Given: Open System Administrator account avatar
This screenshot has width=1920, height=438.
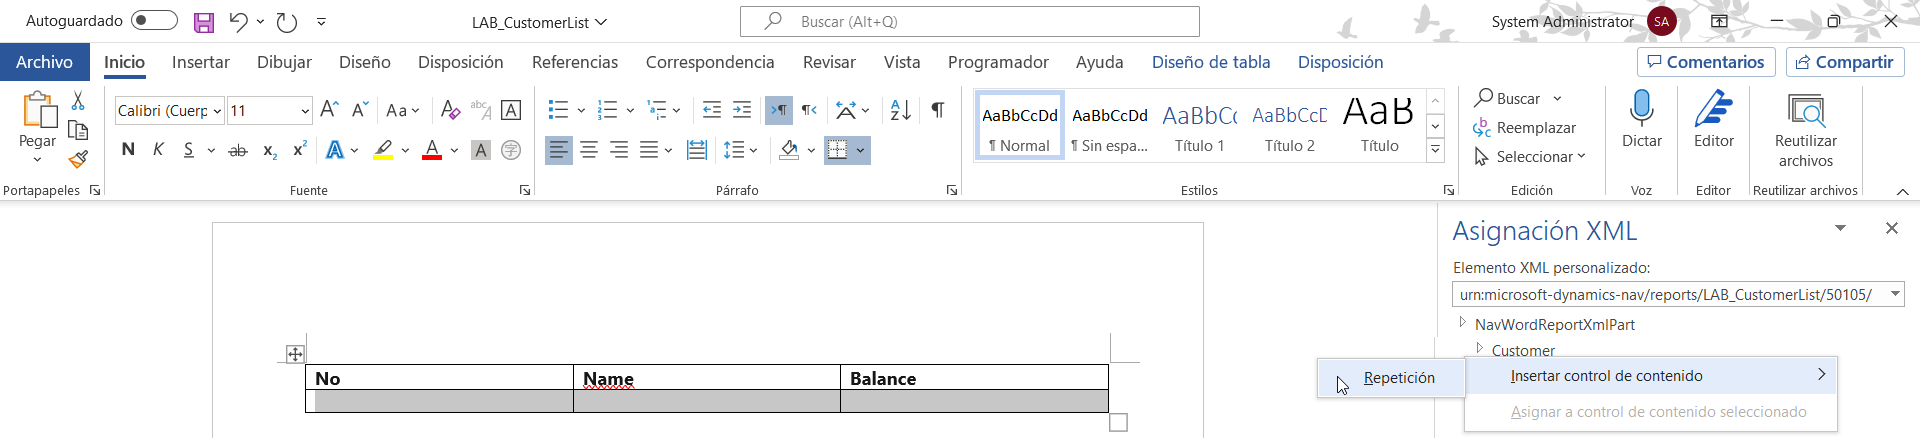Looking at the screenshot, I should [1661, 21].
